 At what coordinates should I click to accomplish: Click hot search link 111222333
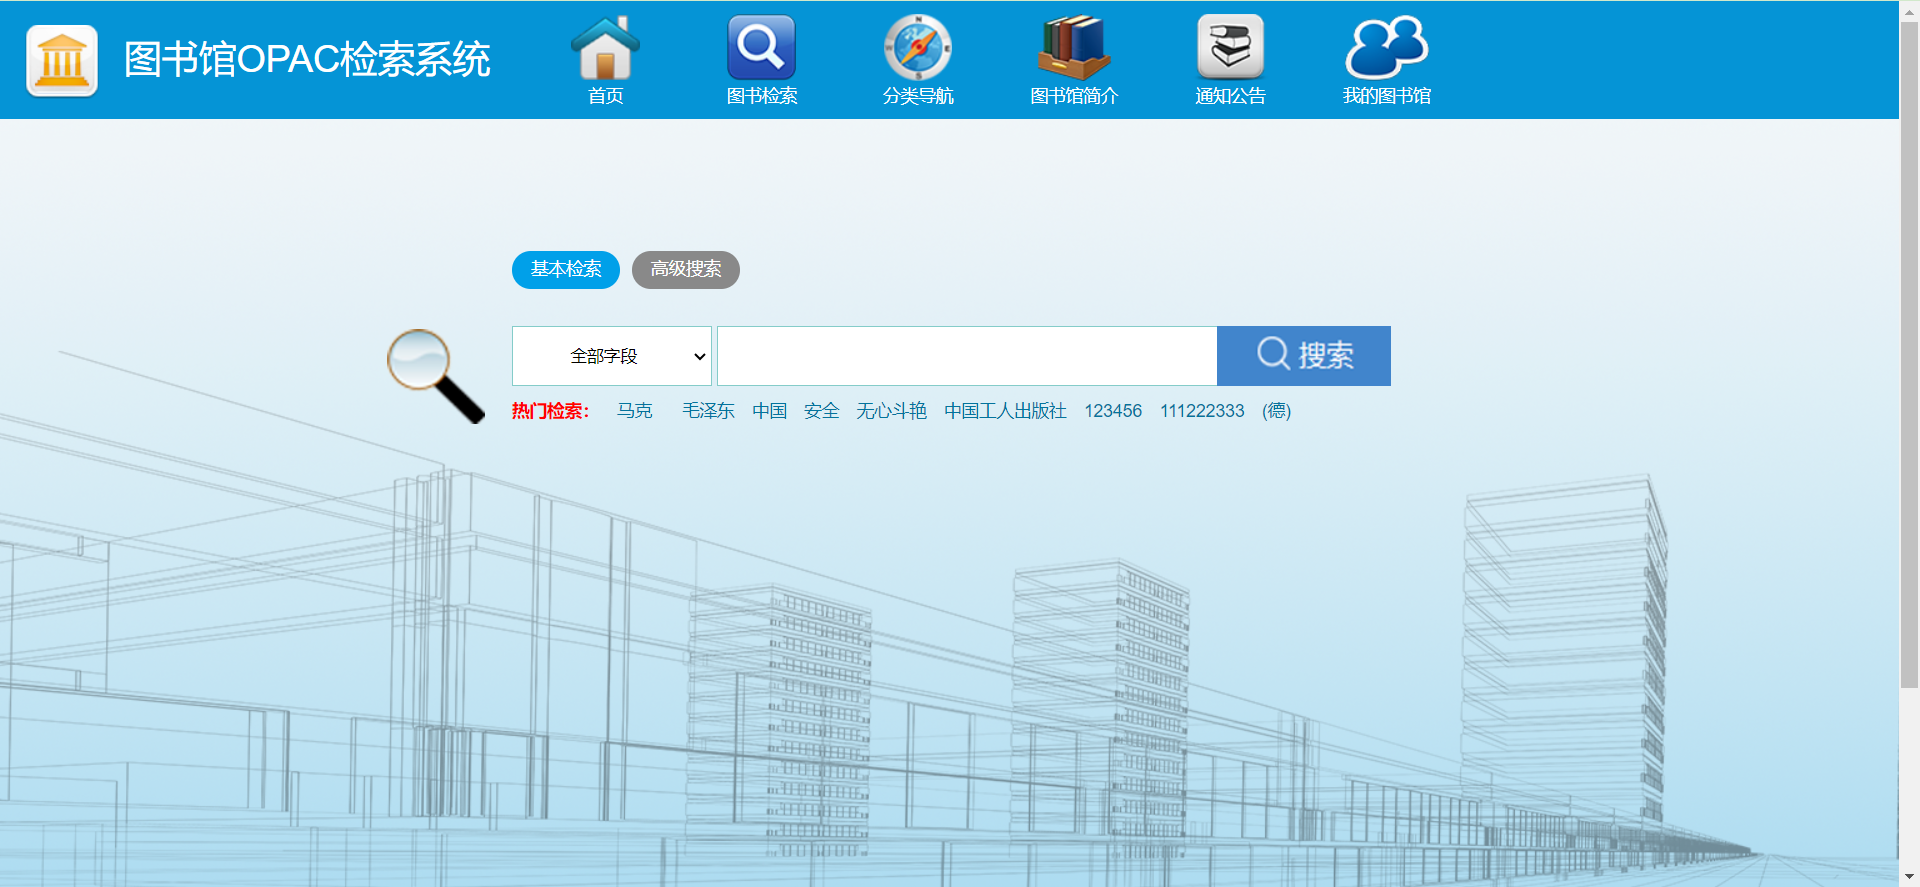[x=1202, y=411]
